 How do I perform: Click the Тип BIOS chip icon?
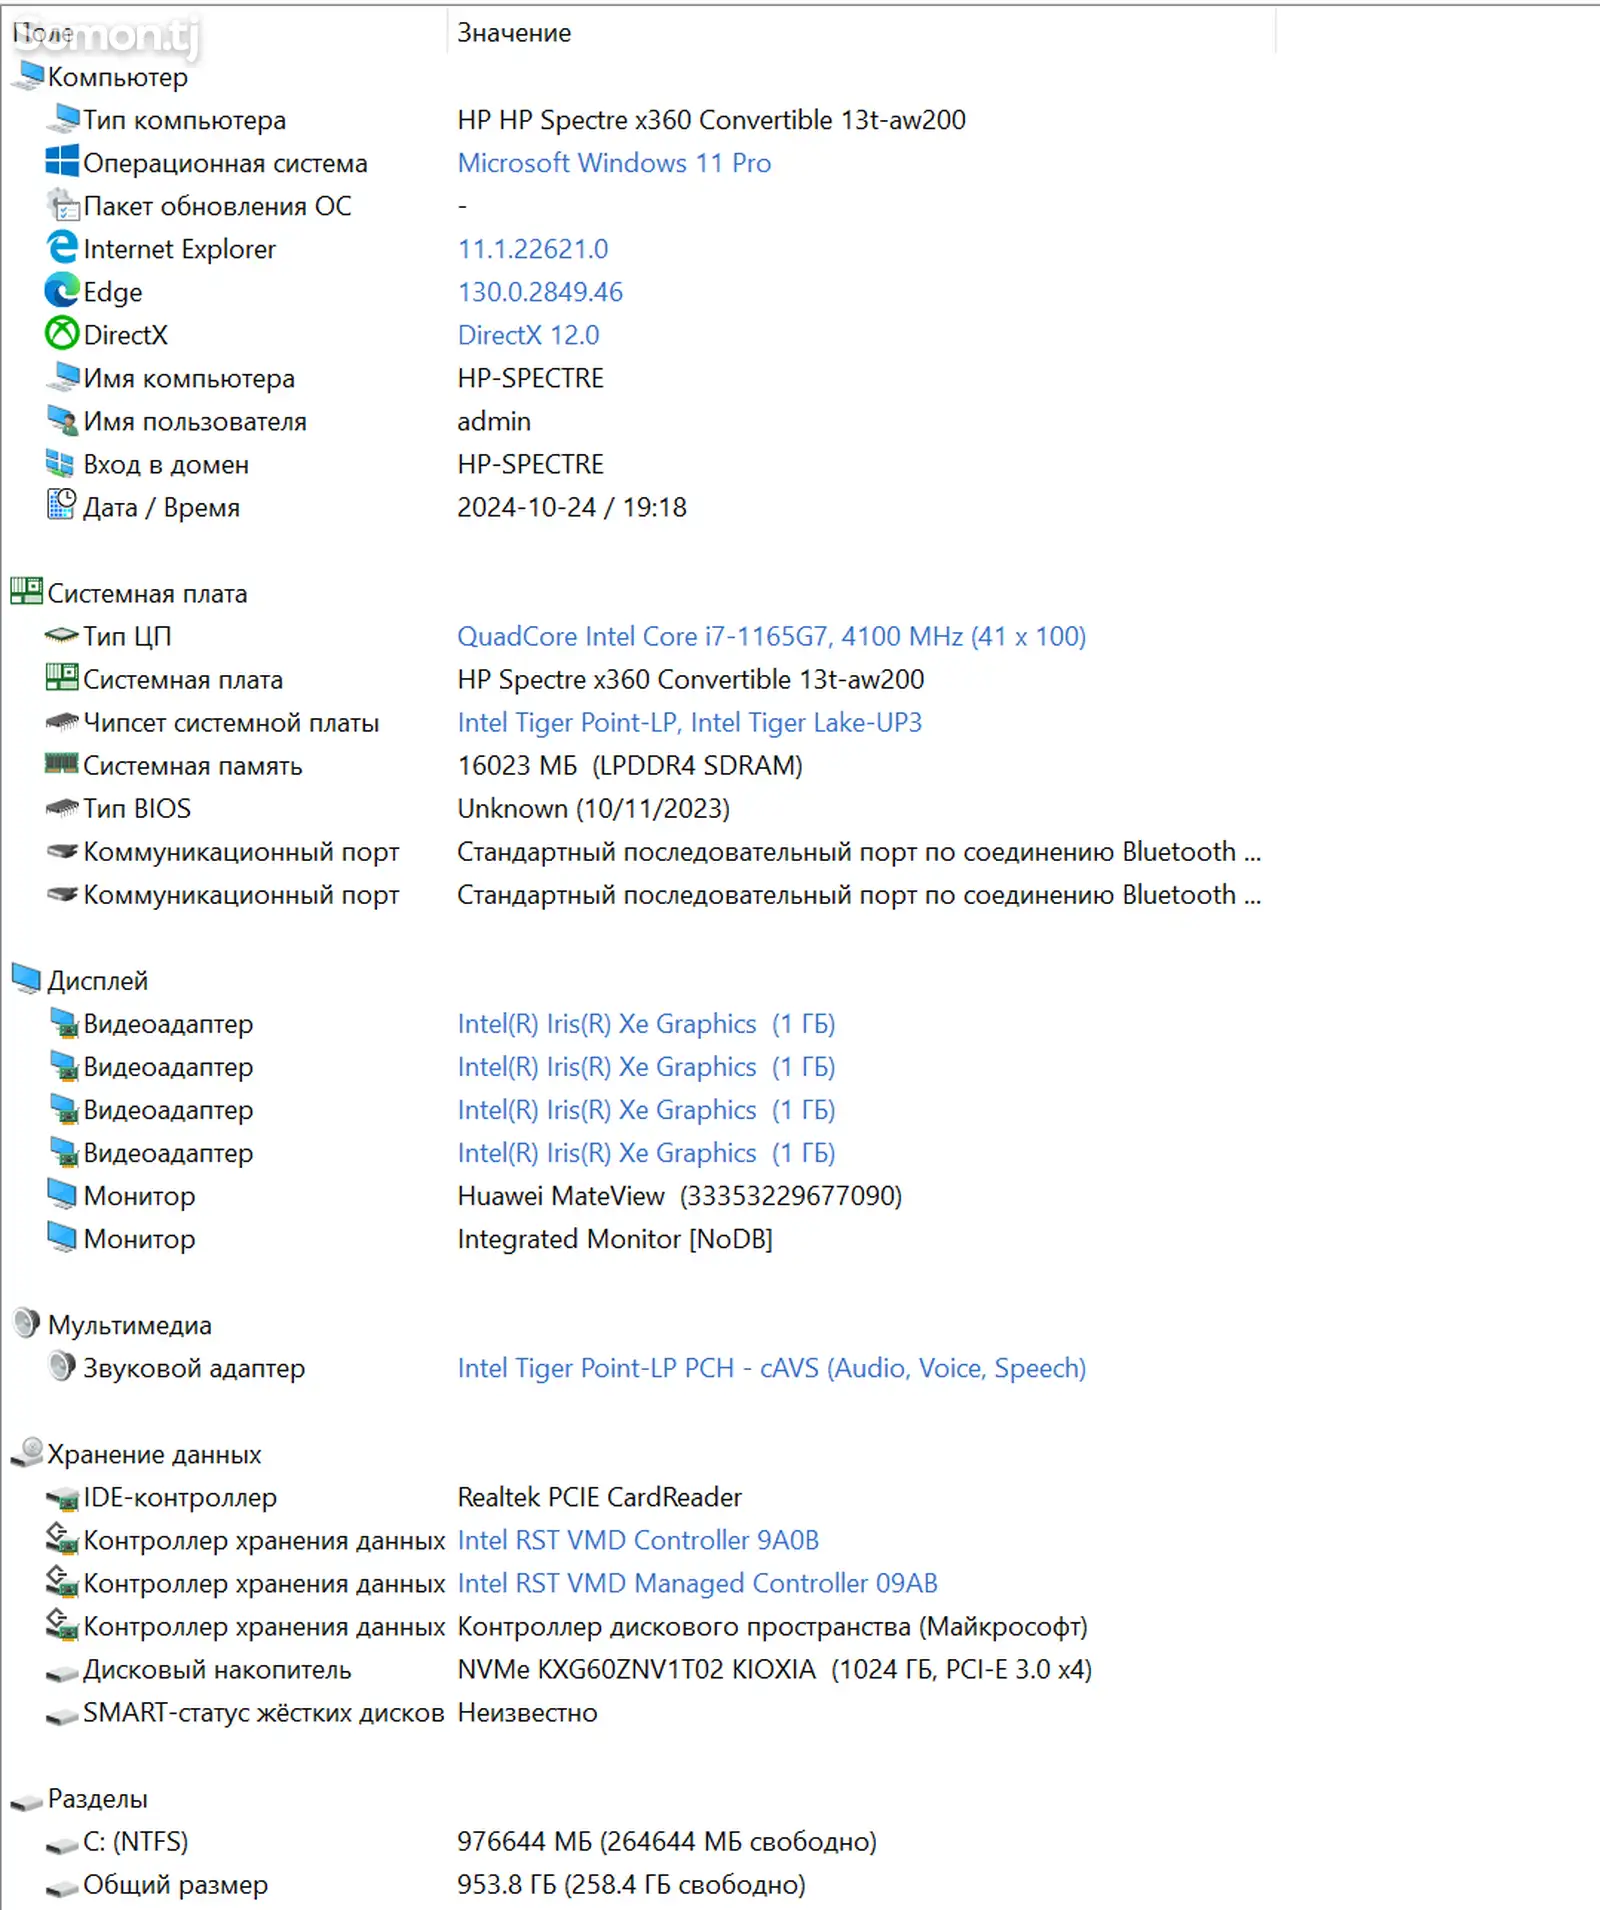pos(62,807)
